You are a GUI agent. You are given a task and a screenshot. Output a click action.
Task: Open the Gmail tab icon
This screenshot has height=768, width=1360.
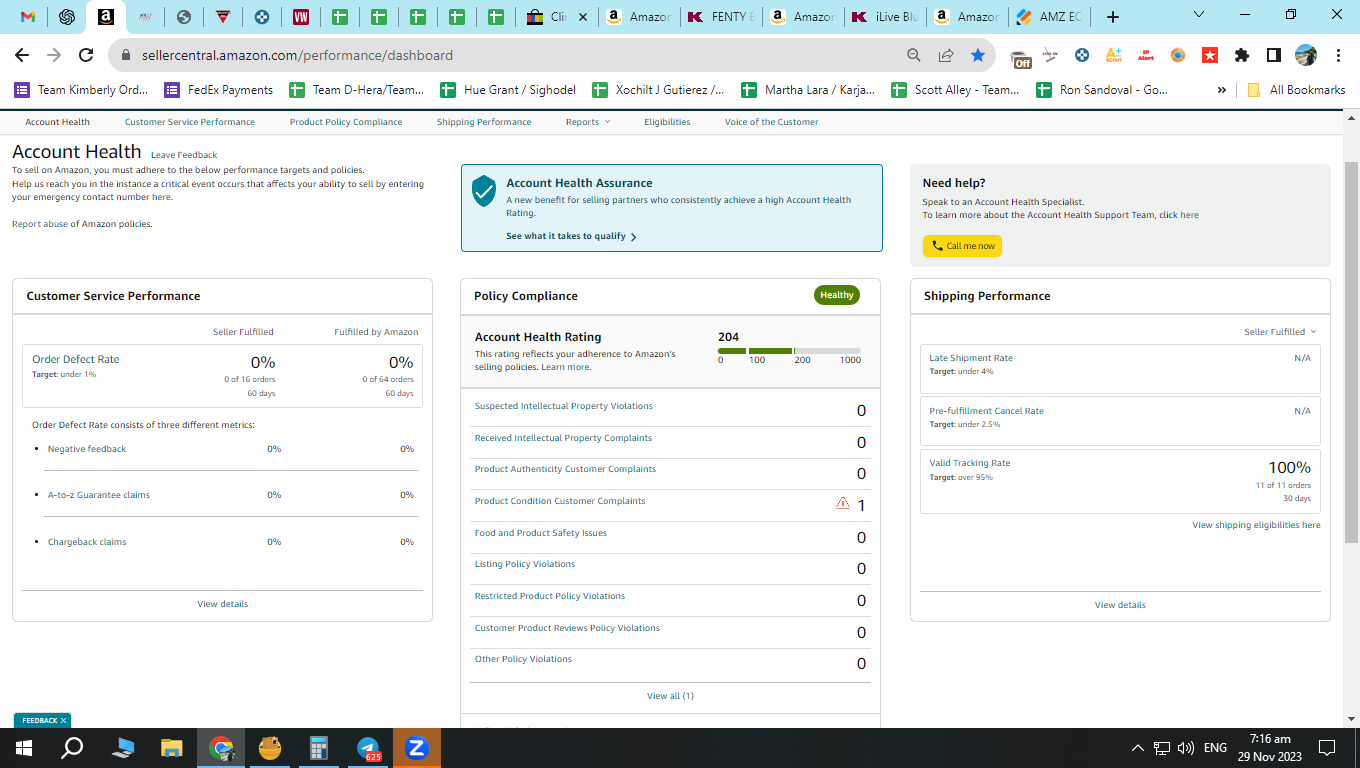[x=28, y=17]
